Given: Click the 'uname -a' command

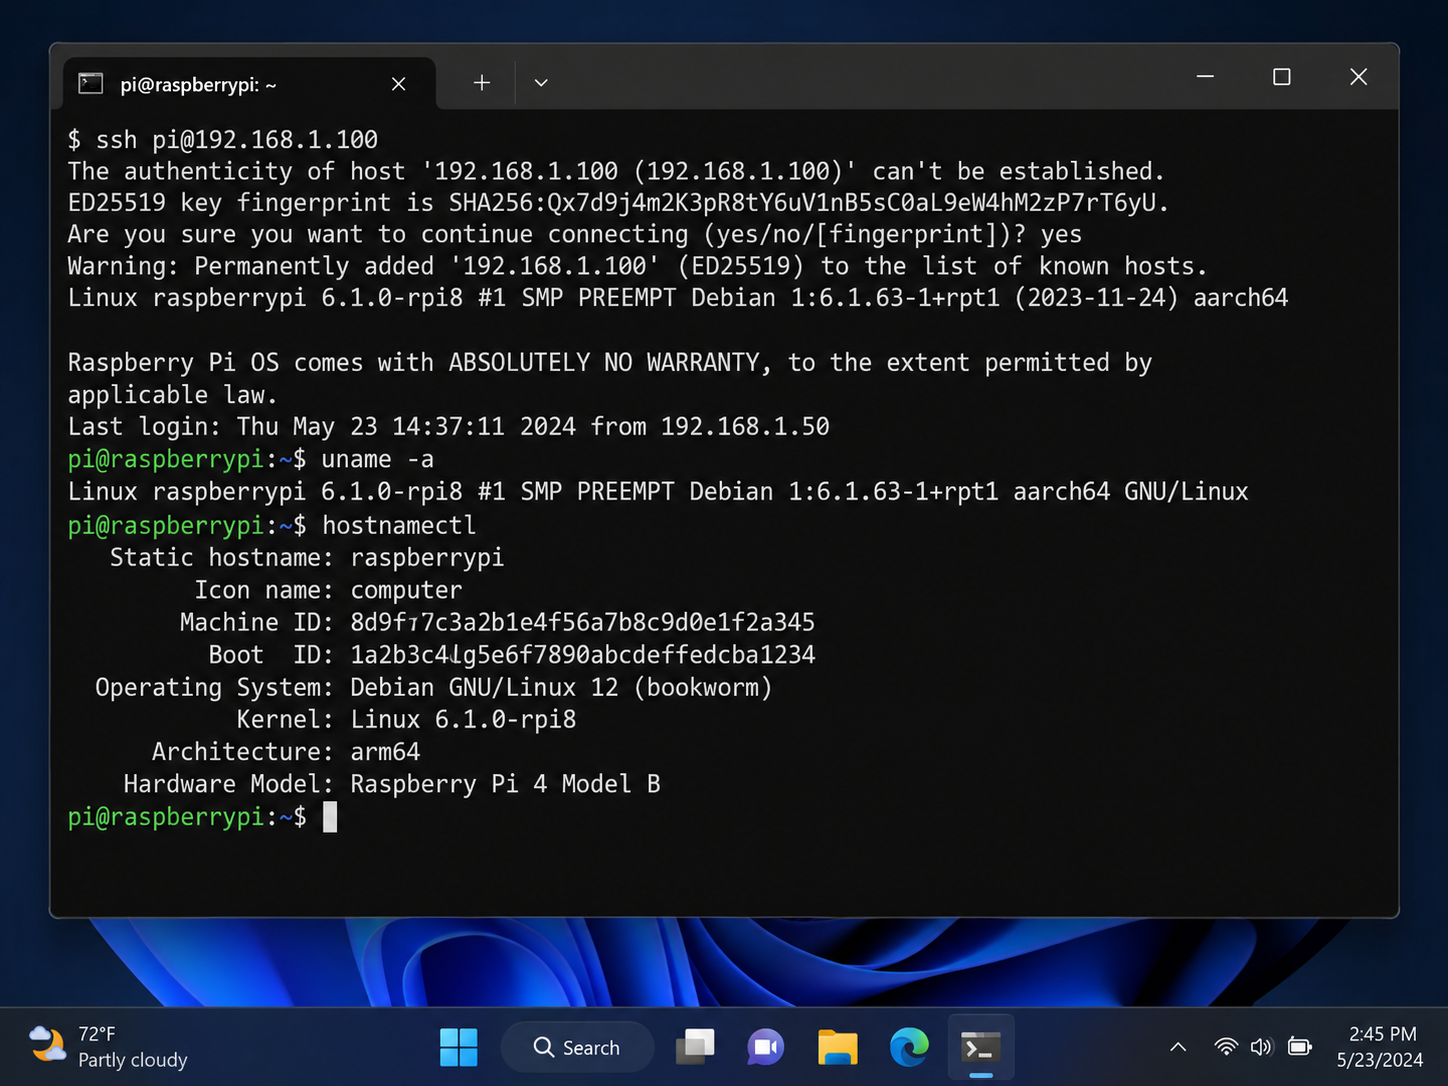Looking at the screenshot, I should point(378,459).
